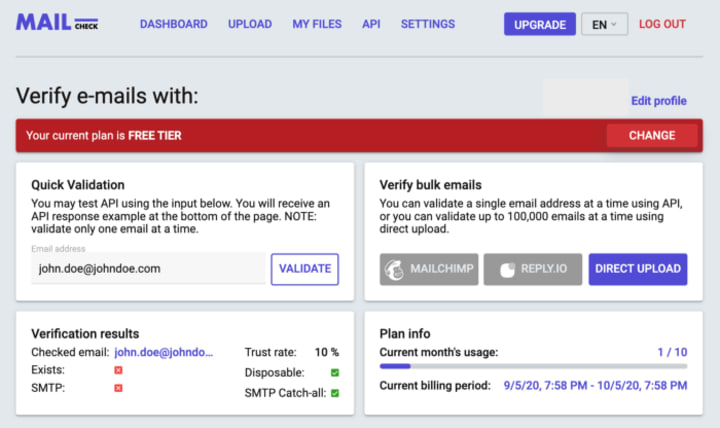
Task: Click the red SMTP status icon
Action: [118, 388]
